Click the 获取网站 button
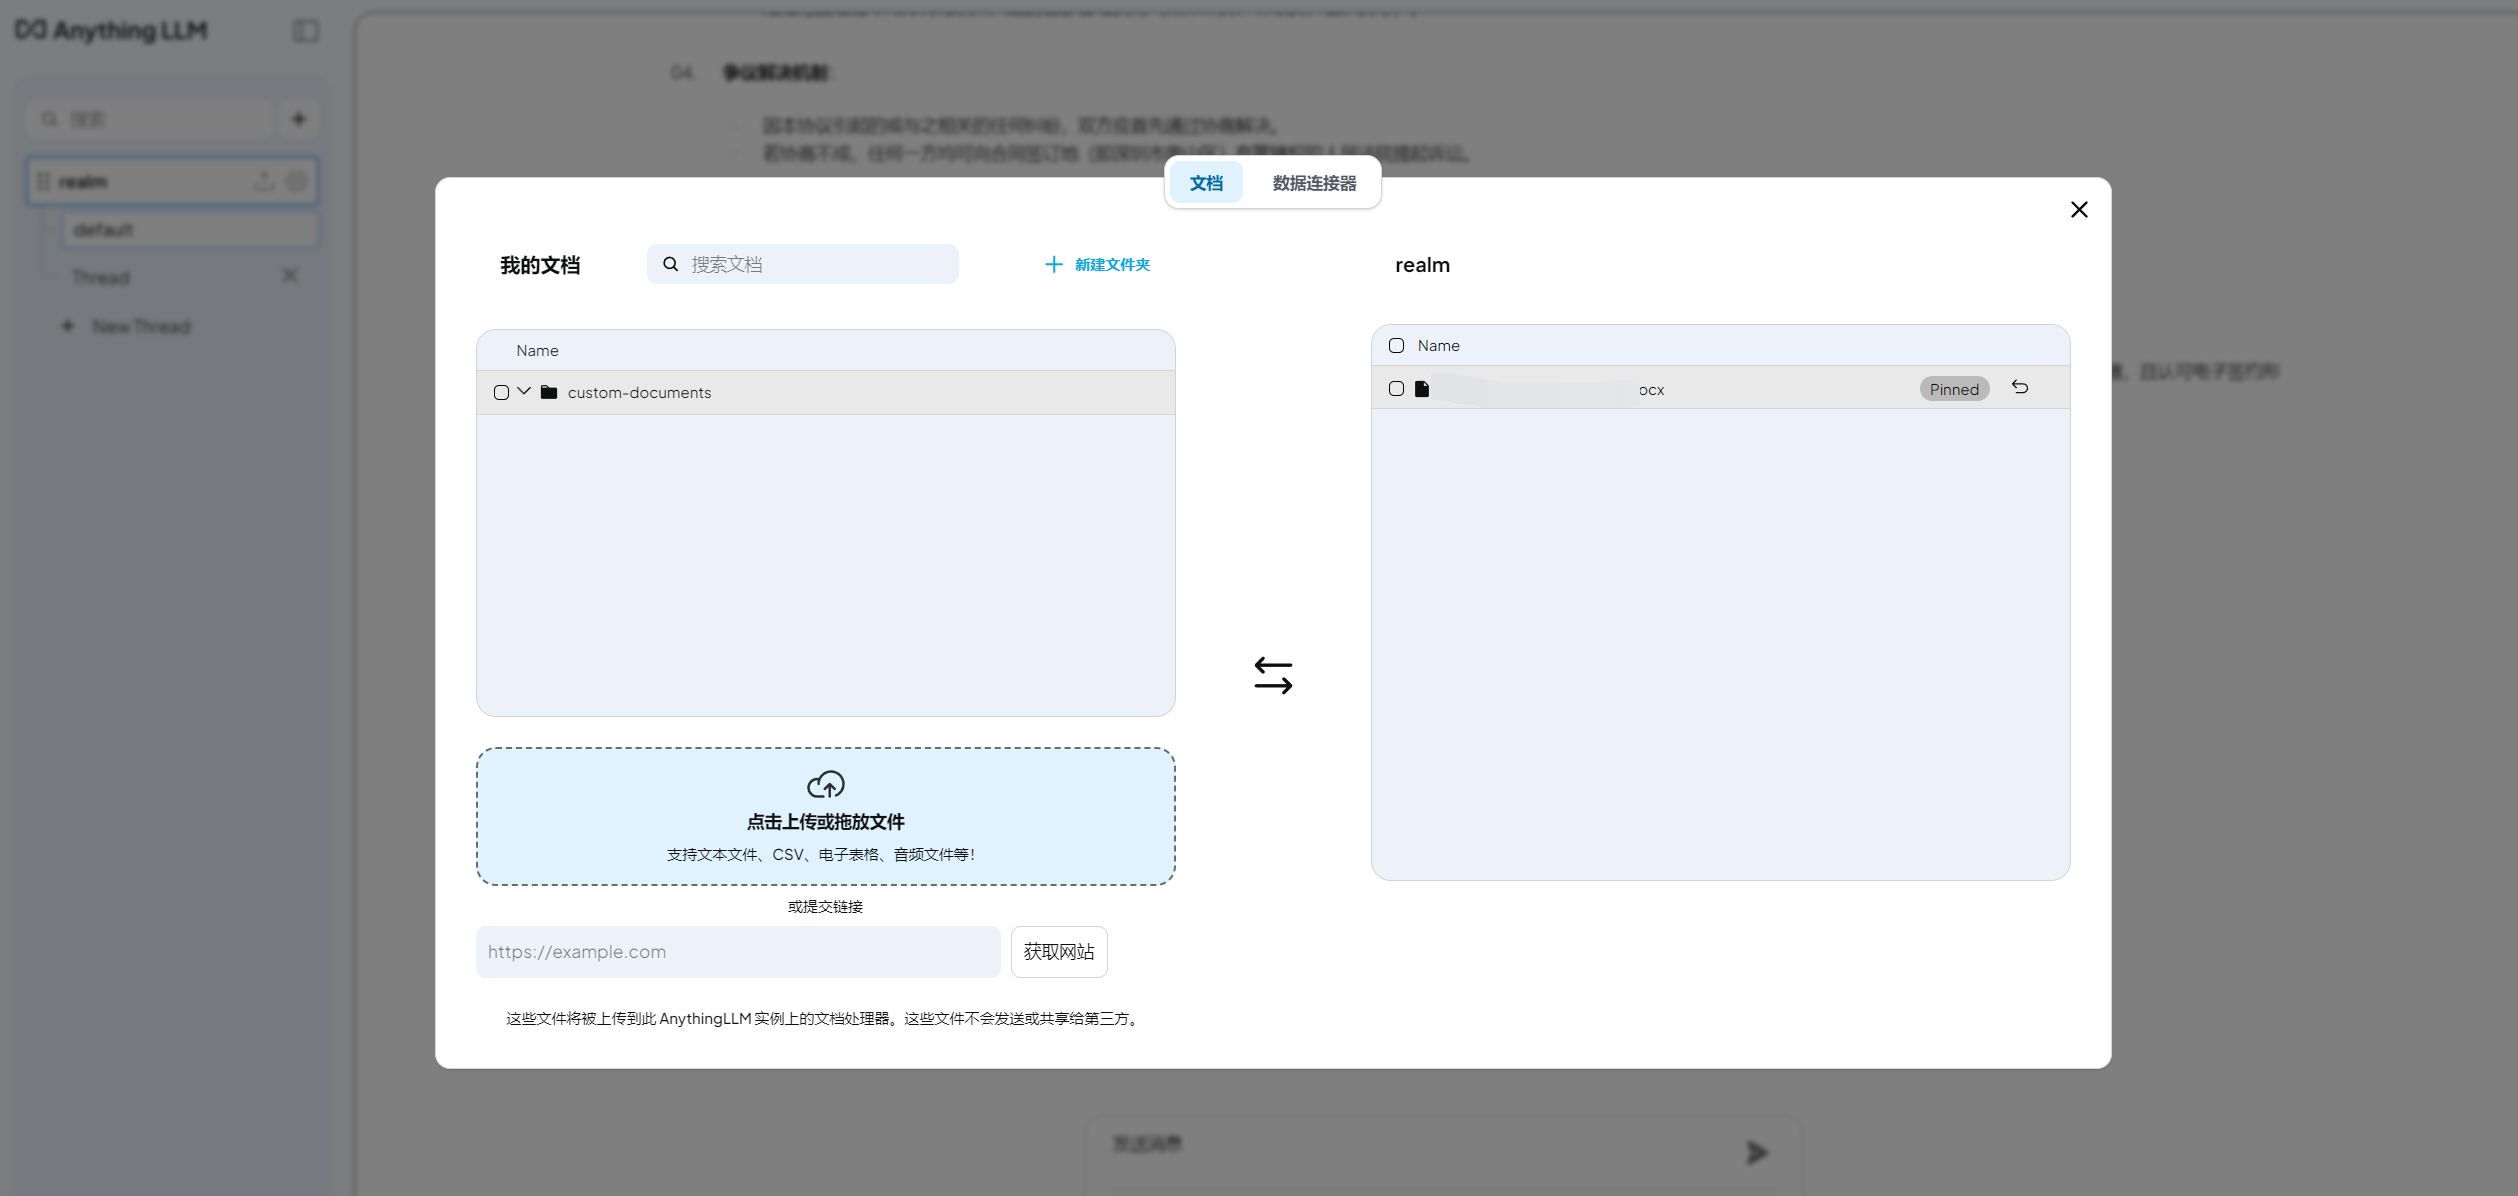 point(1058,951)
